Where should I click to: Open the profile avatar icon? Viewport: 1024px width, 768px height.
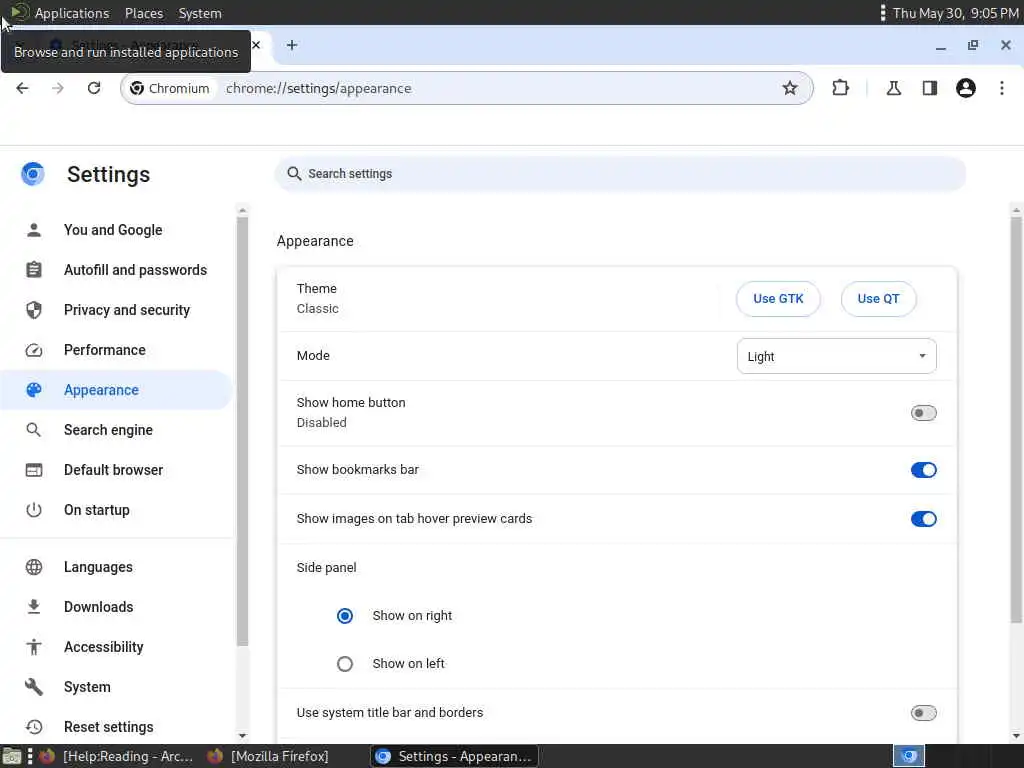pos(965,88)
